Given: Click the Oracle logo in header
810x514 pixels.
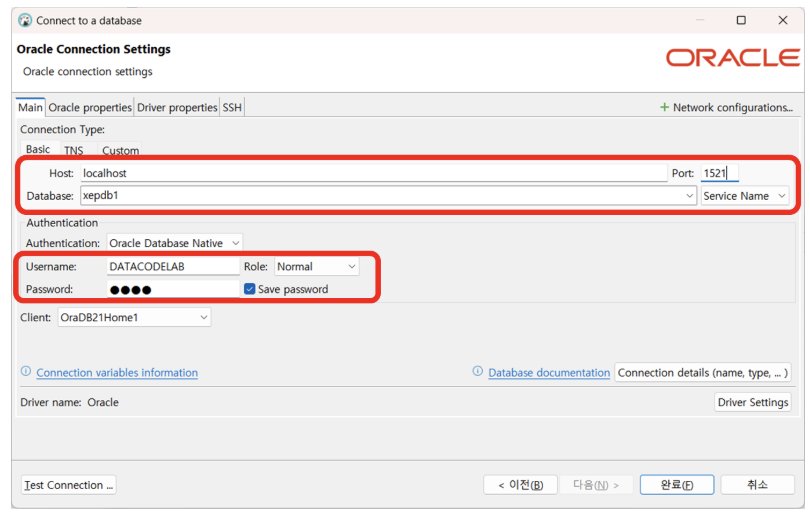Looking at the screenshot, I should pyautogui.click(x=732, y=58).
